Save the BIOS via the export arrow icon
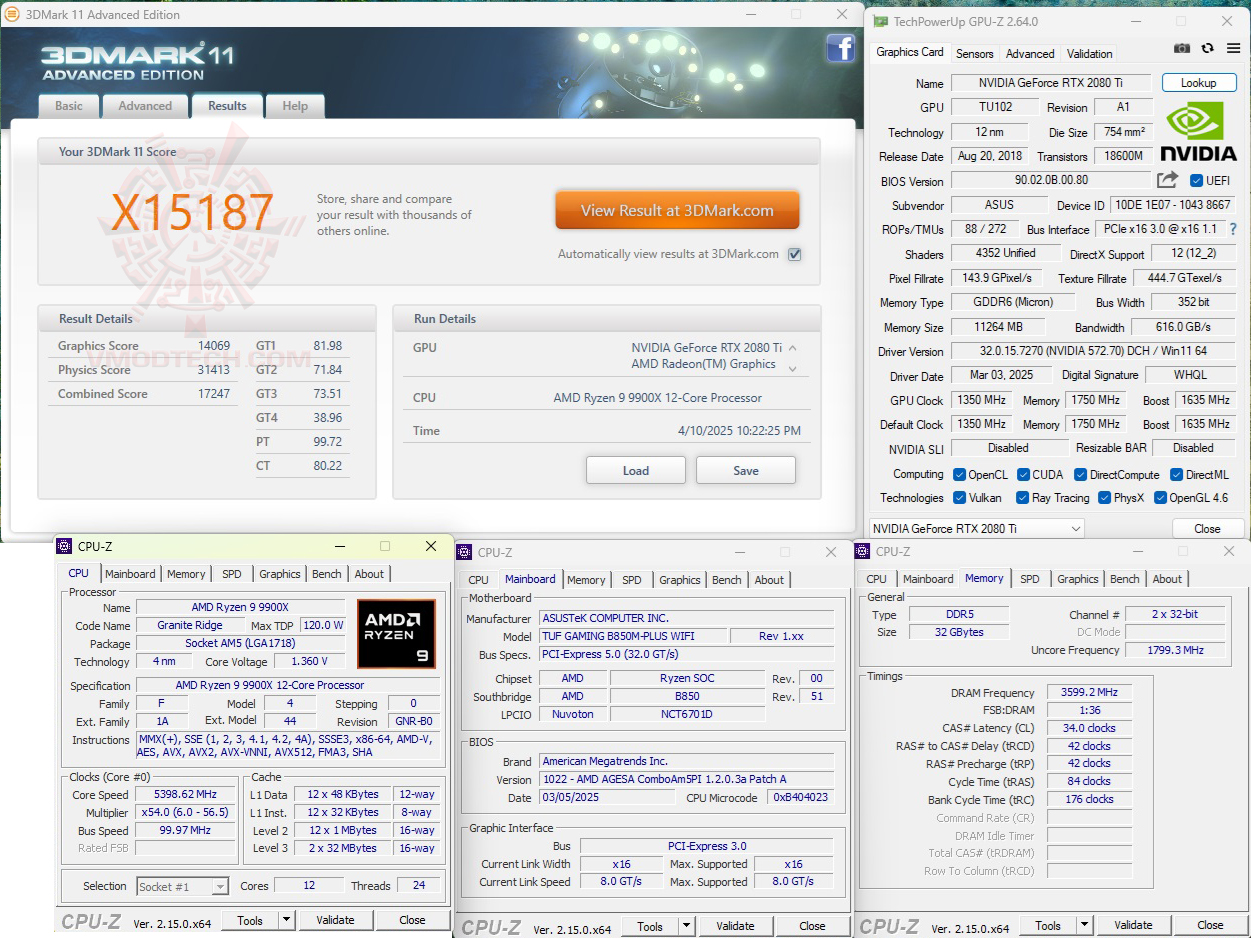 [1166, 181]
